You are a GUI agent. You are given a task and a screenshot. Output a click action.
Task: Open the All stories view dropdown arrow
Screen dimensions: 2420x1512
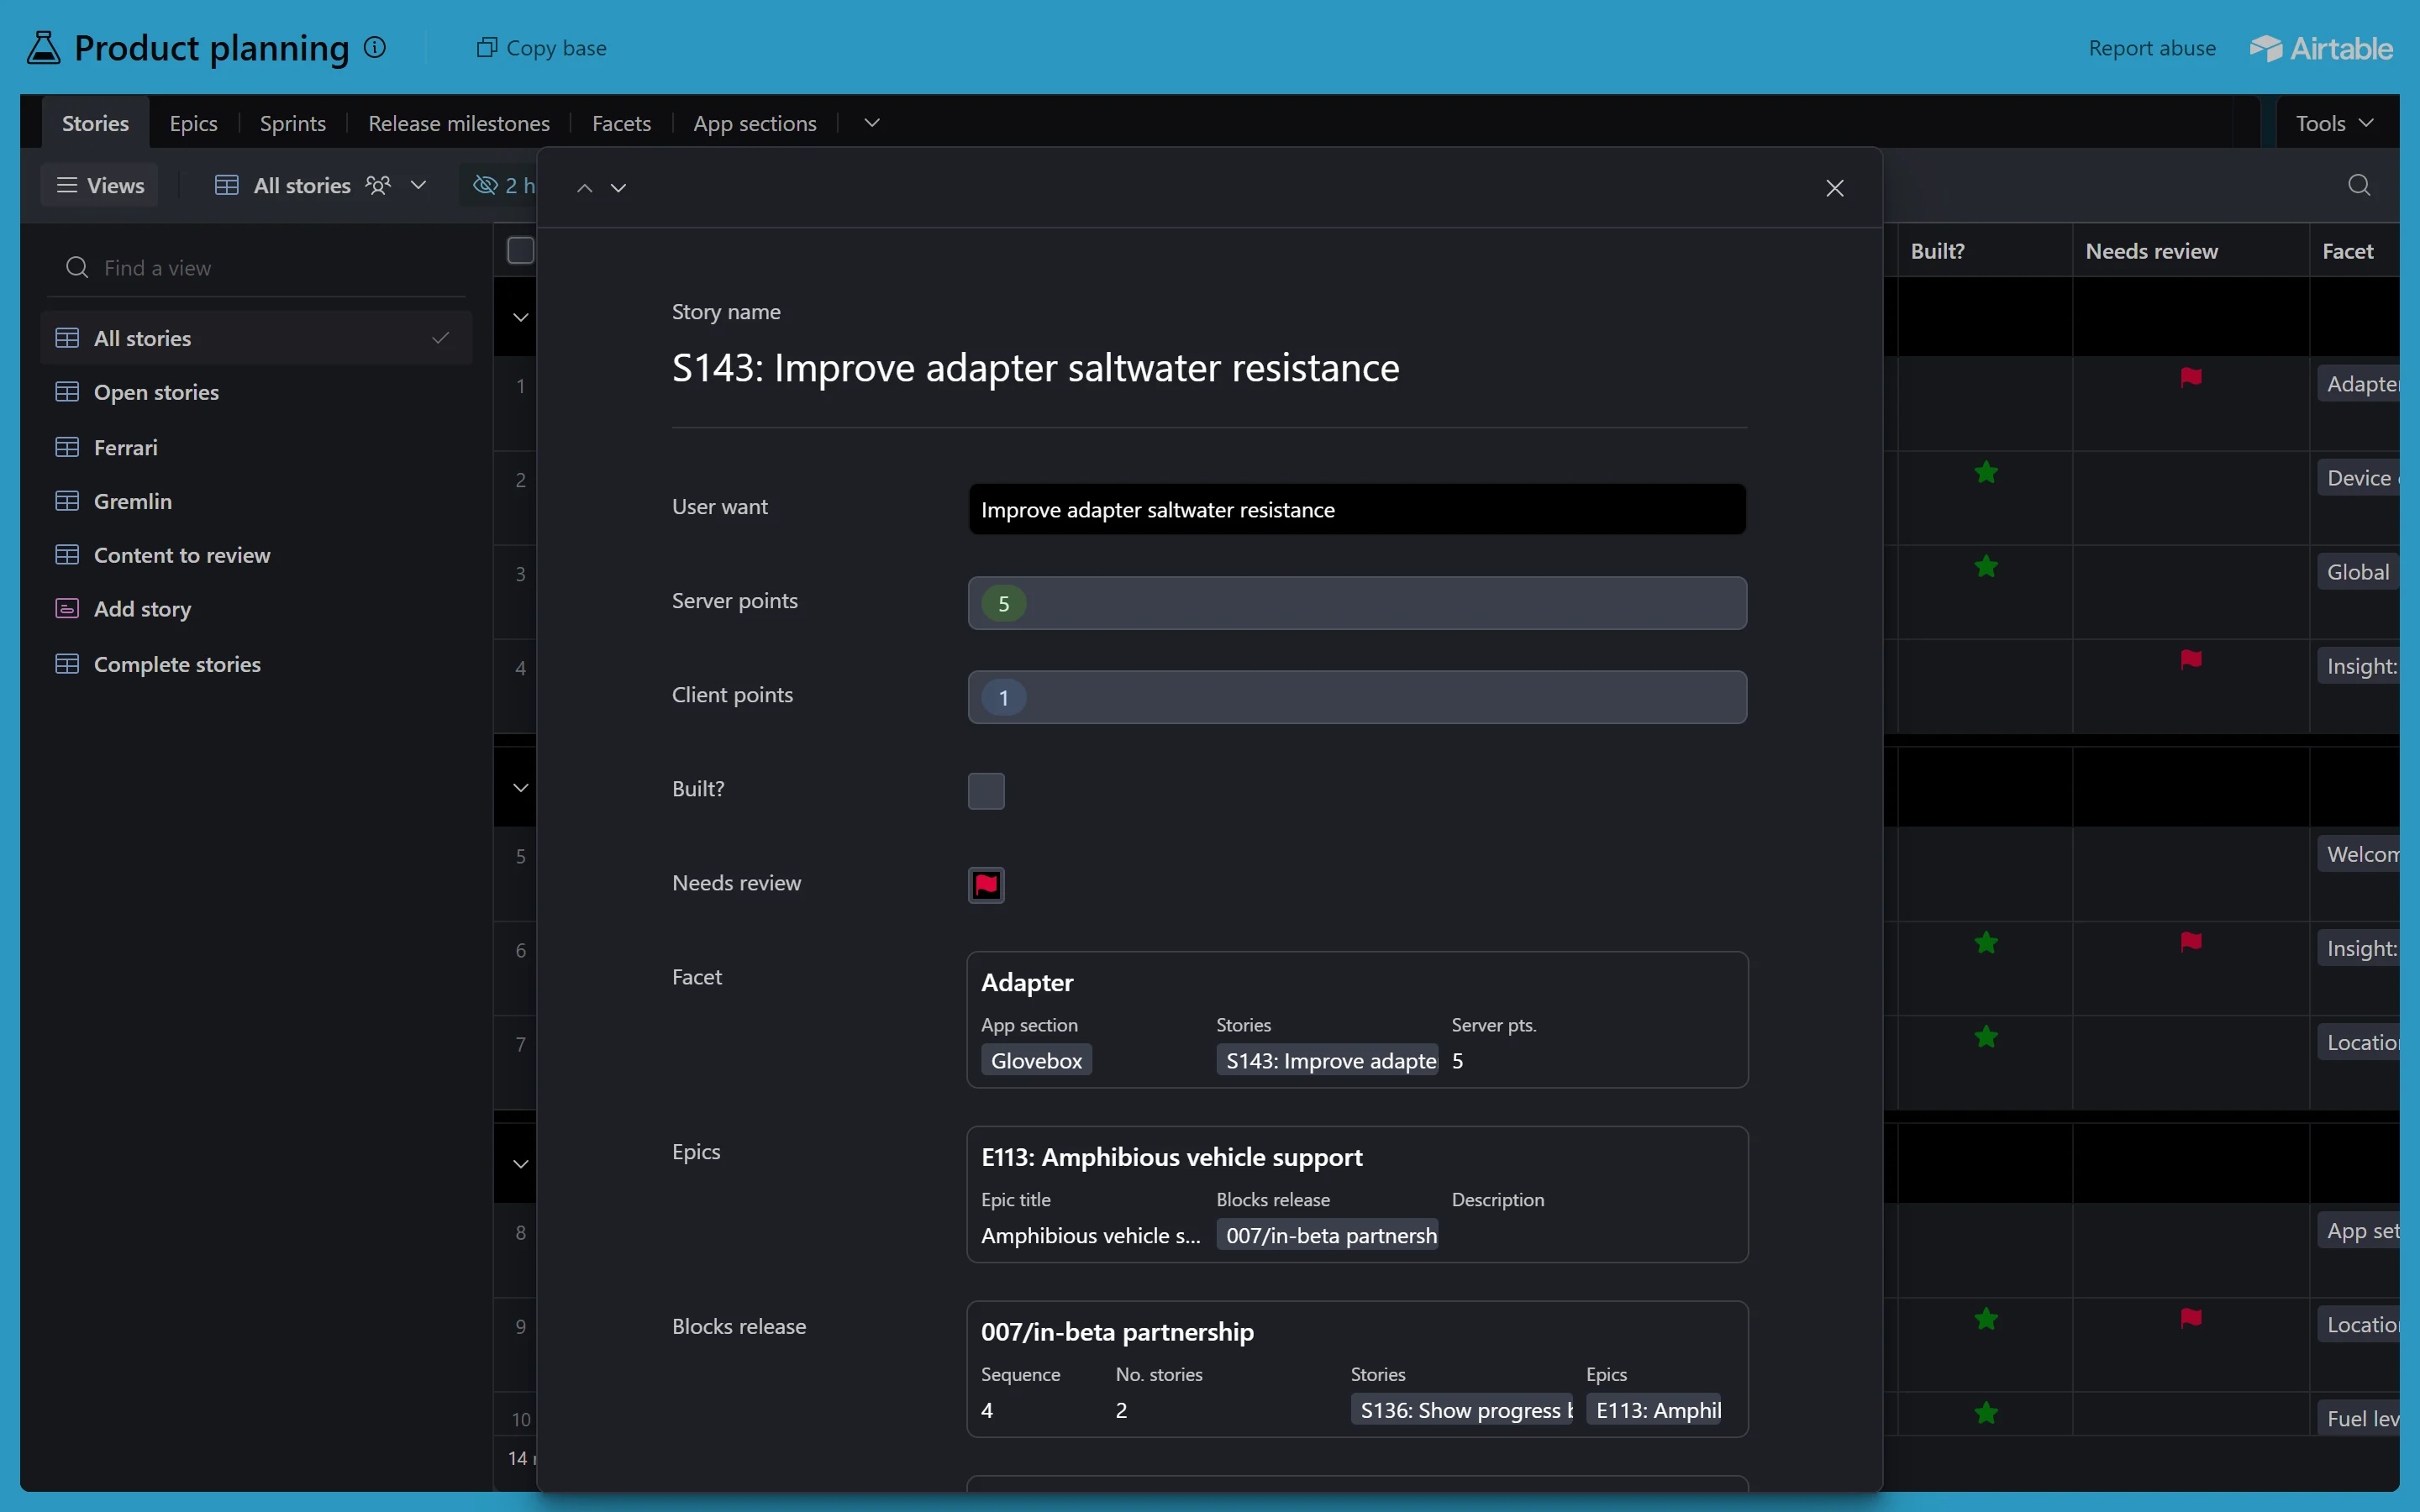pos(419,185)
